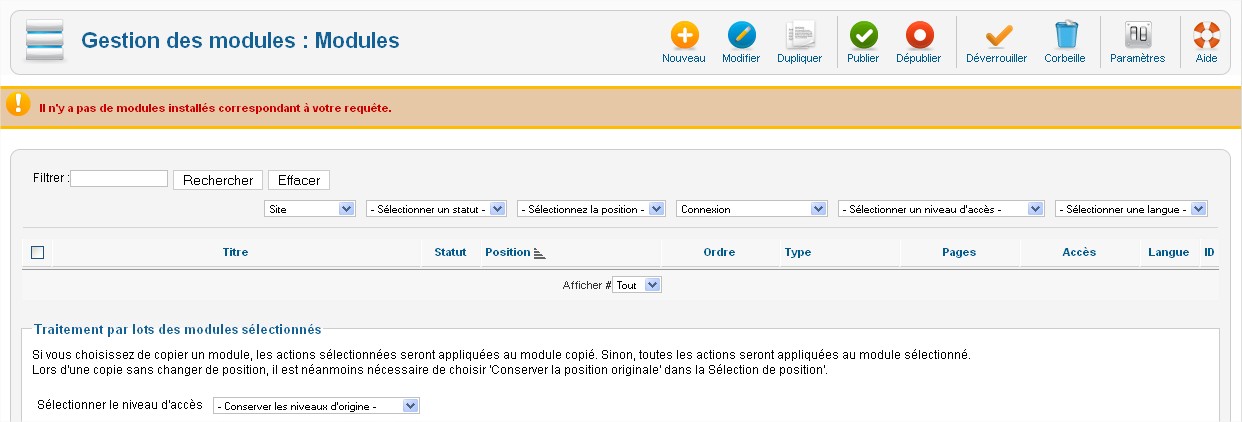Expand the Connexion module type dropdown
This screenshot has width=1242, height=422.
pyautogui.click(x=751, y=209)
